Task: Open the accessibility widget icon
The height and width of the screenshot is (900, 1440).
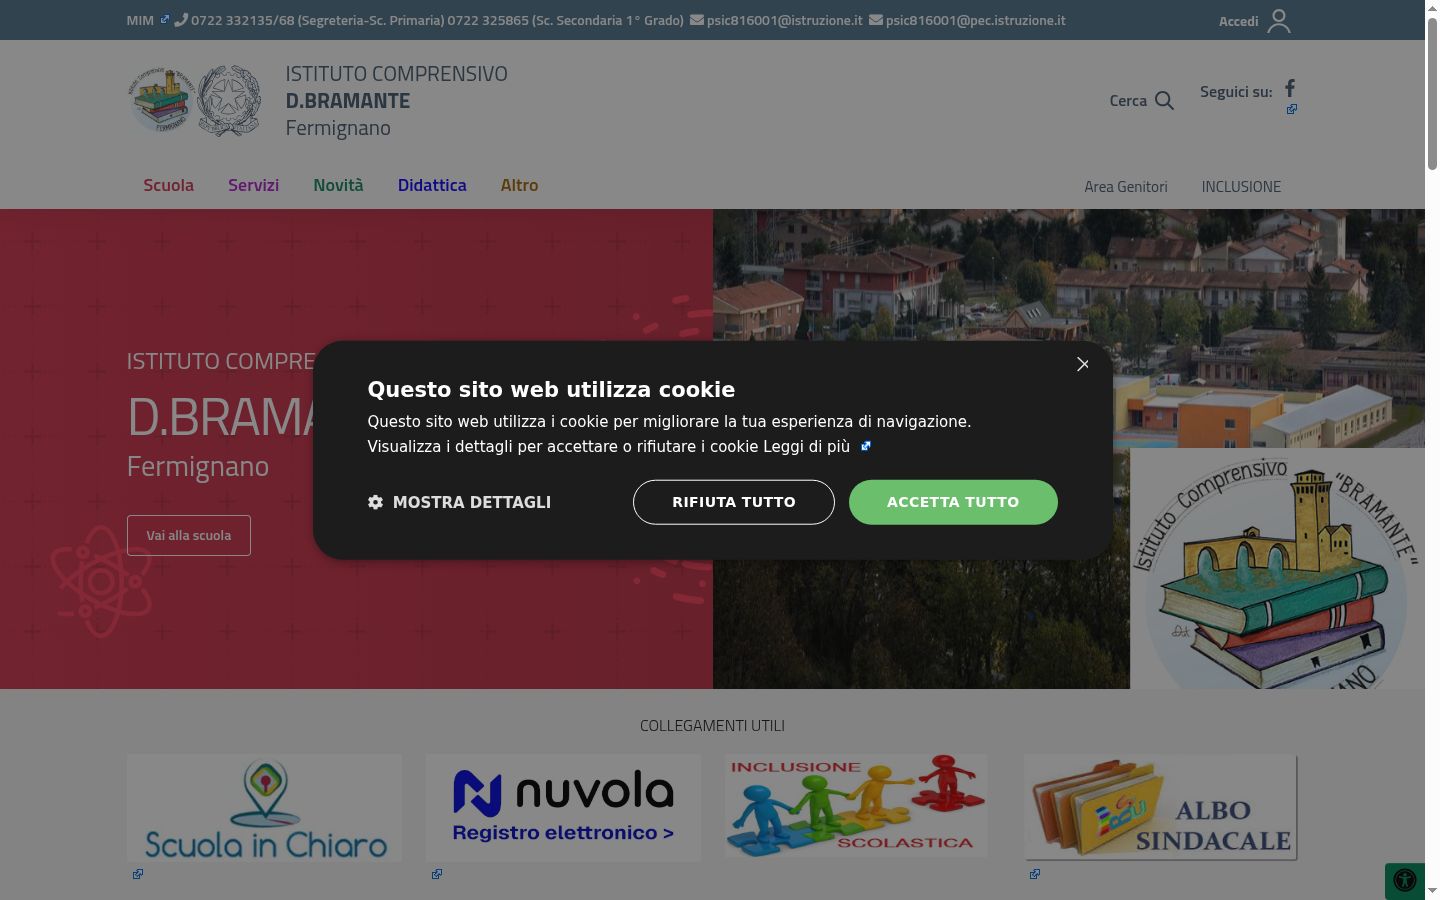Action: click(1405, 880)
